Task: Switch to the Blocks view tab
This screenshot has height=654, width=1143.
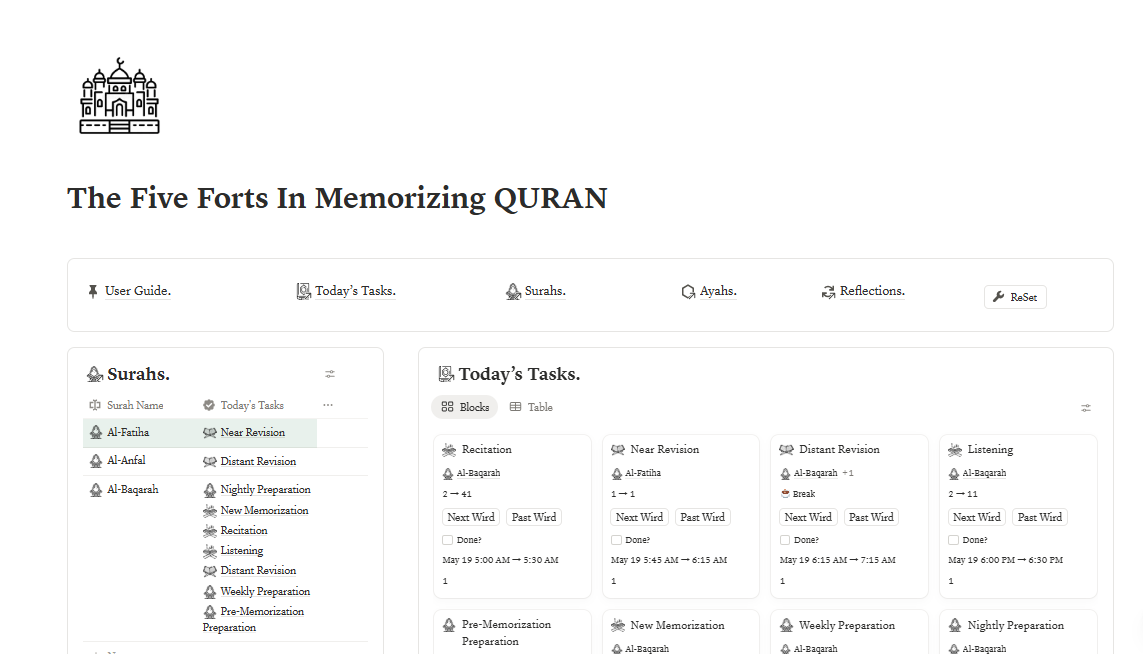Action: [465, 407]
